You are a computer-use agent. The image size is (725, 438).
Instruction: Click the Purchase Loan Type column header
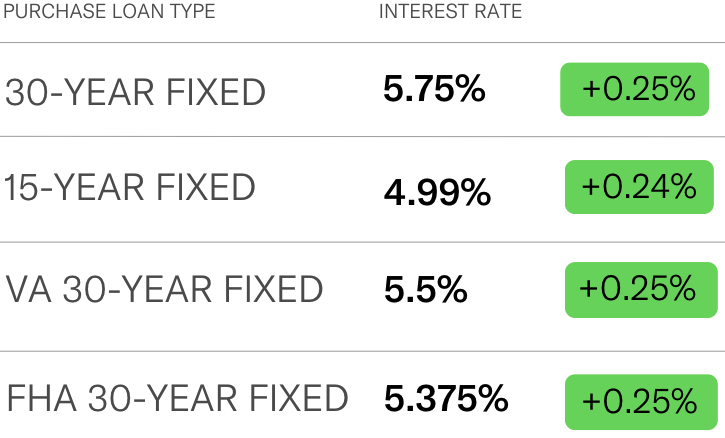click(109, 11)
